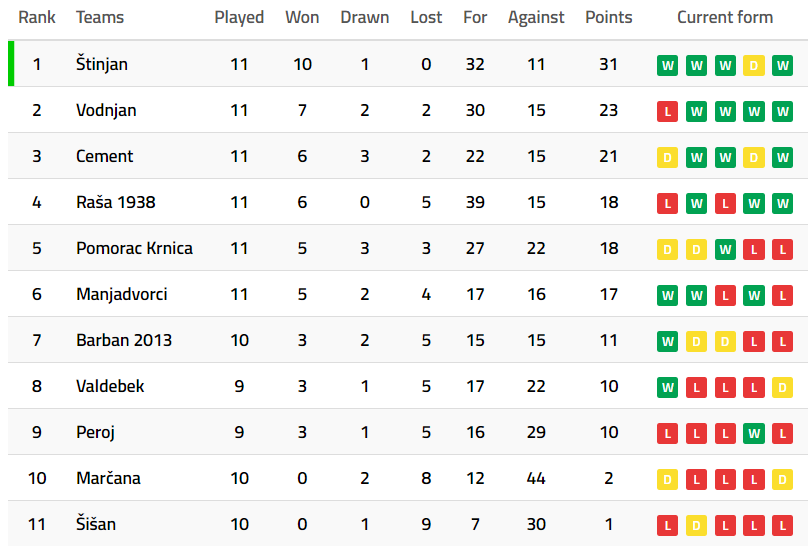This screenshot has height=546, width=812.
Task: Click the Current form column header
Action: point(725,17)
